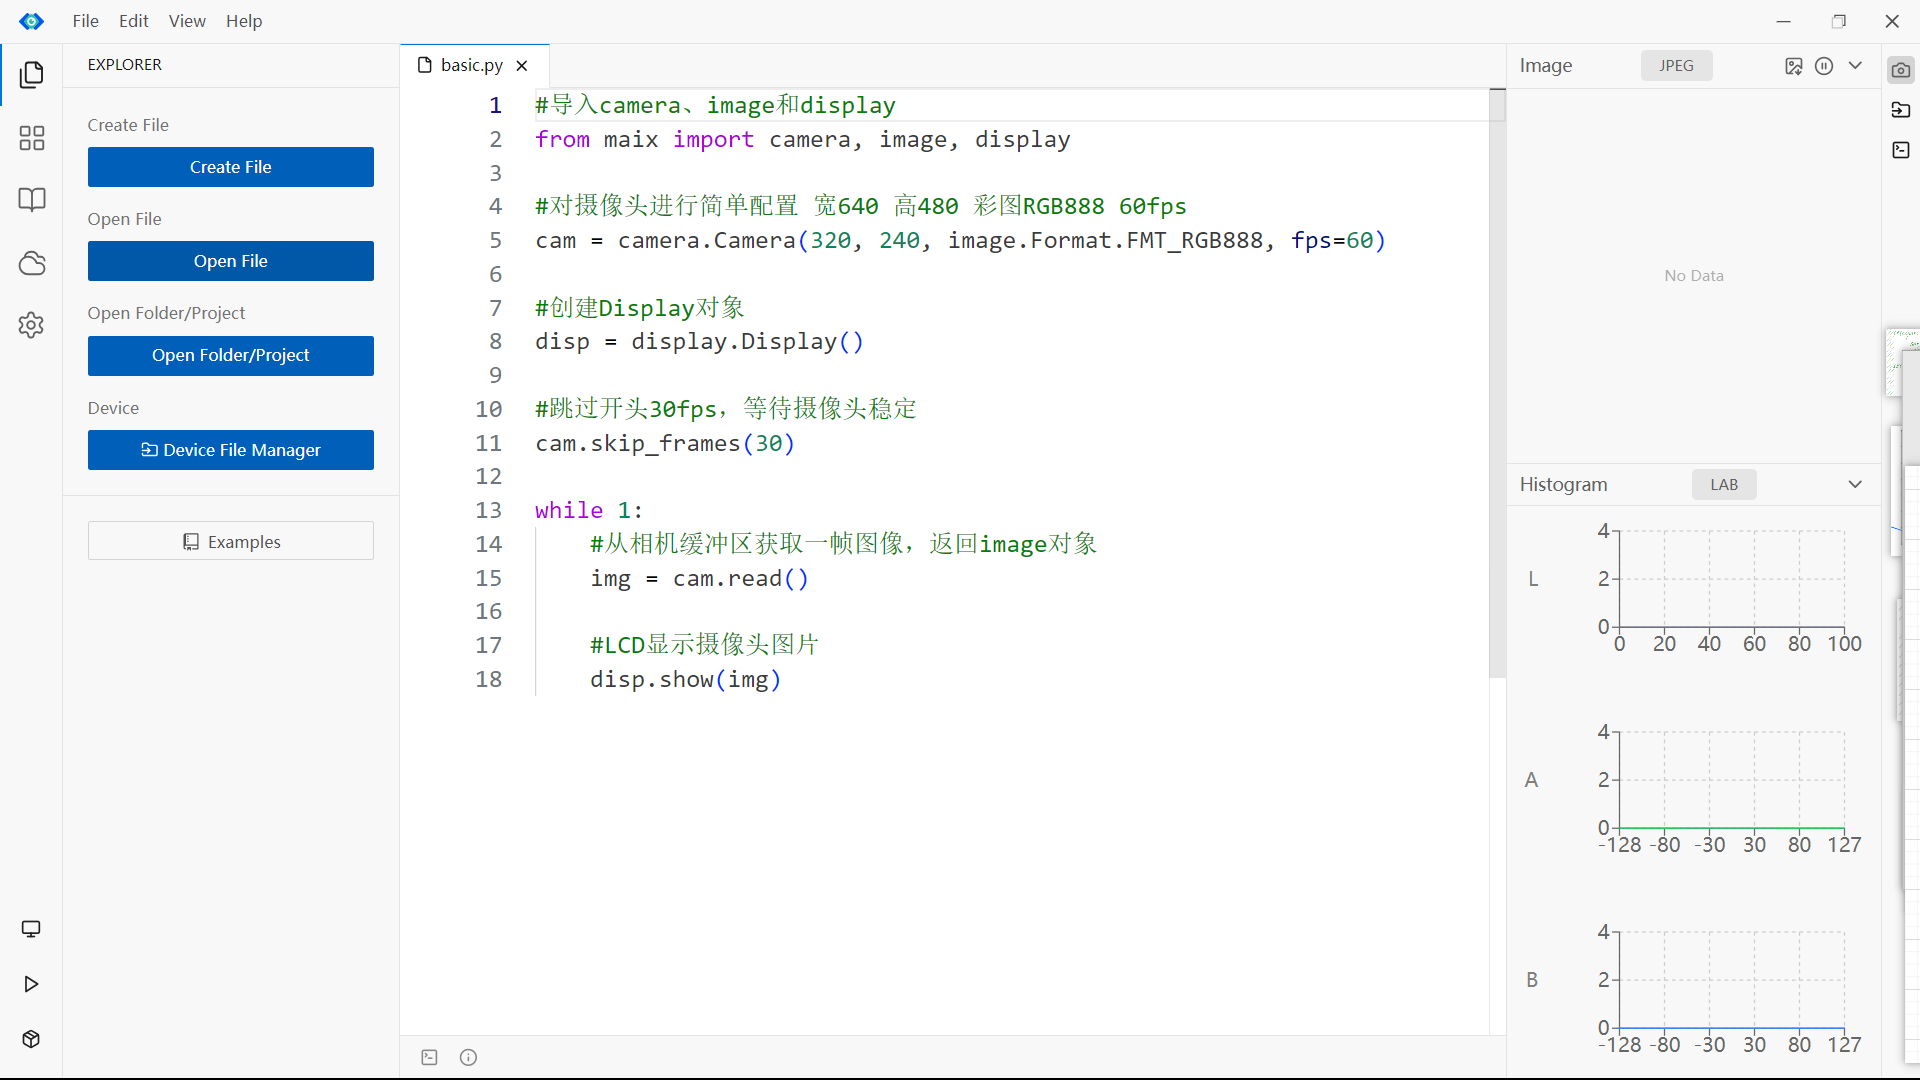Click the Open Folder/Project button

click(x=231, y=356)
